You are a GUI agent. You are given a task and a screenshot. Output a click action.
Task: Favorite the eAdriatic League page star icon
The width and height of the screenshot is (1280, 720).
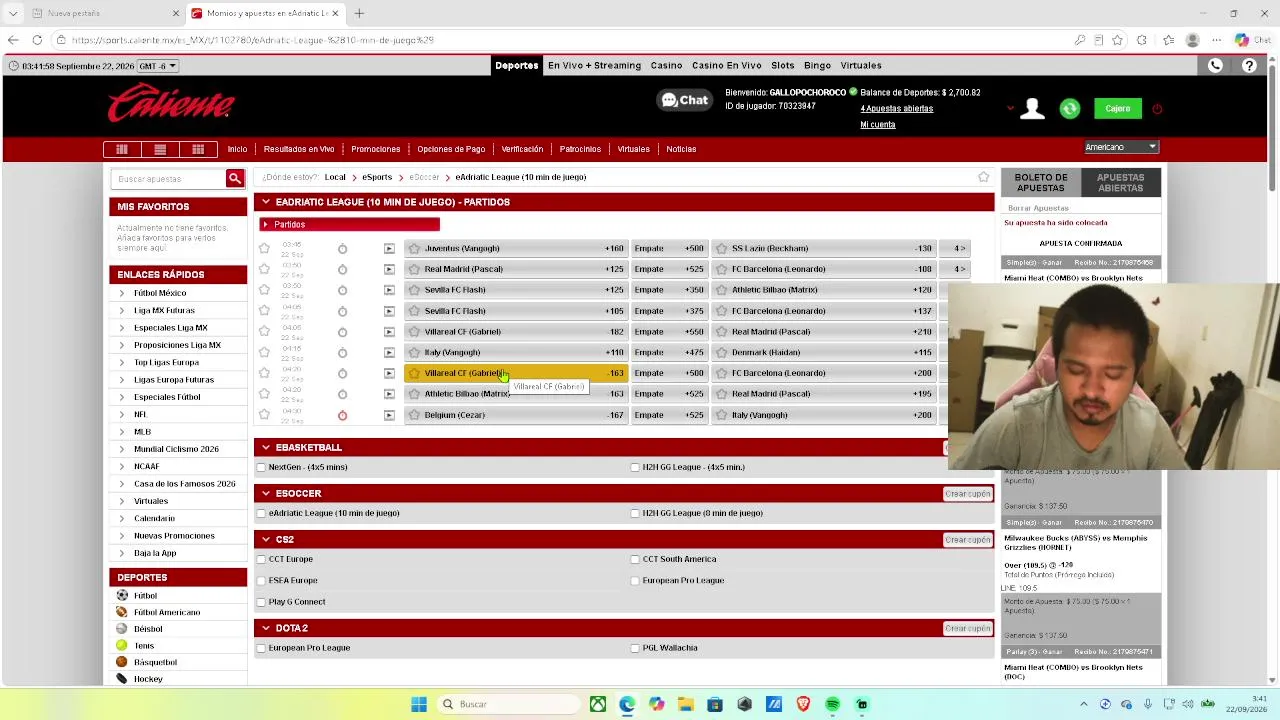coord(984,177)
